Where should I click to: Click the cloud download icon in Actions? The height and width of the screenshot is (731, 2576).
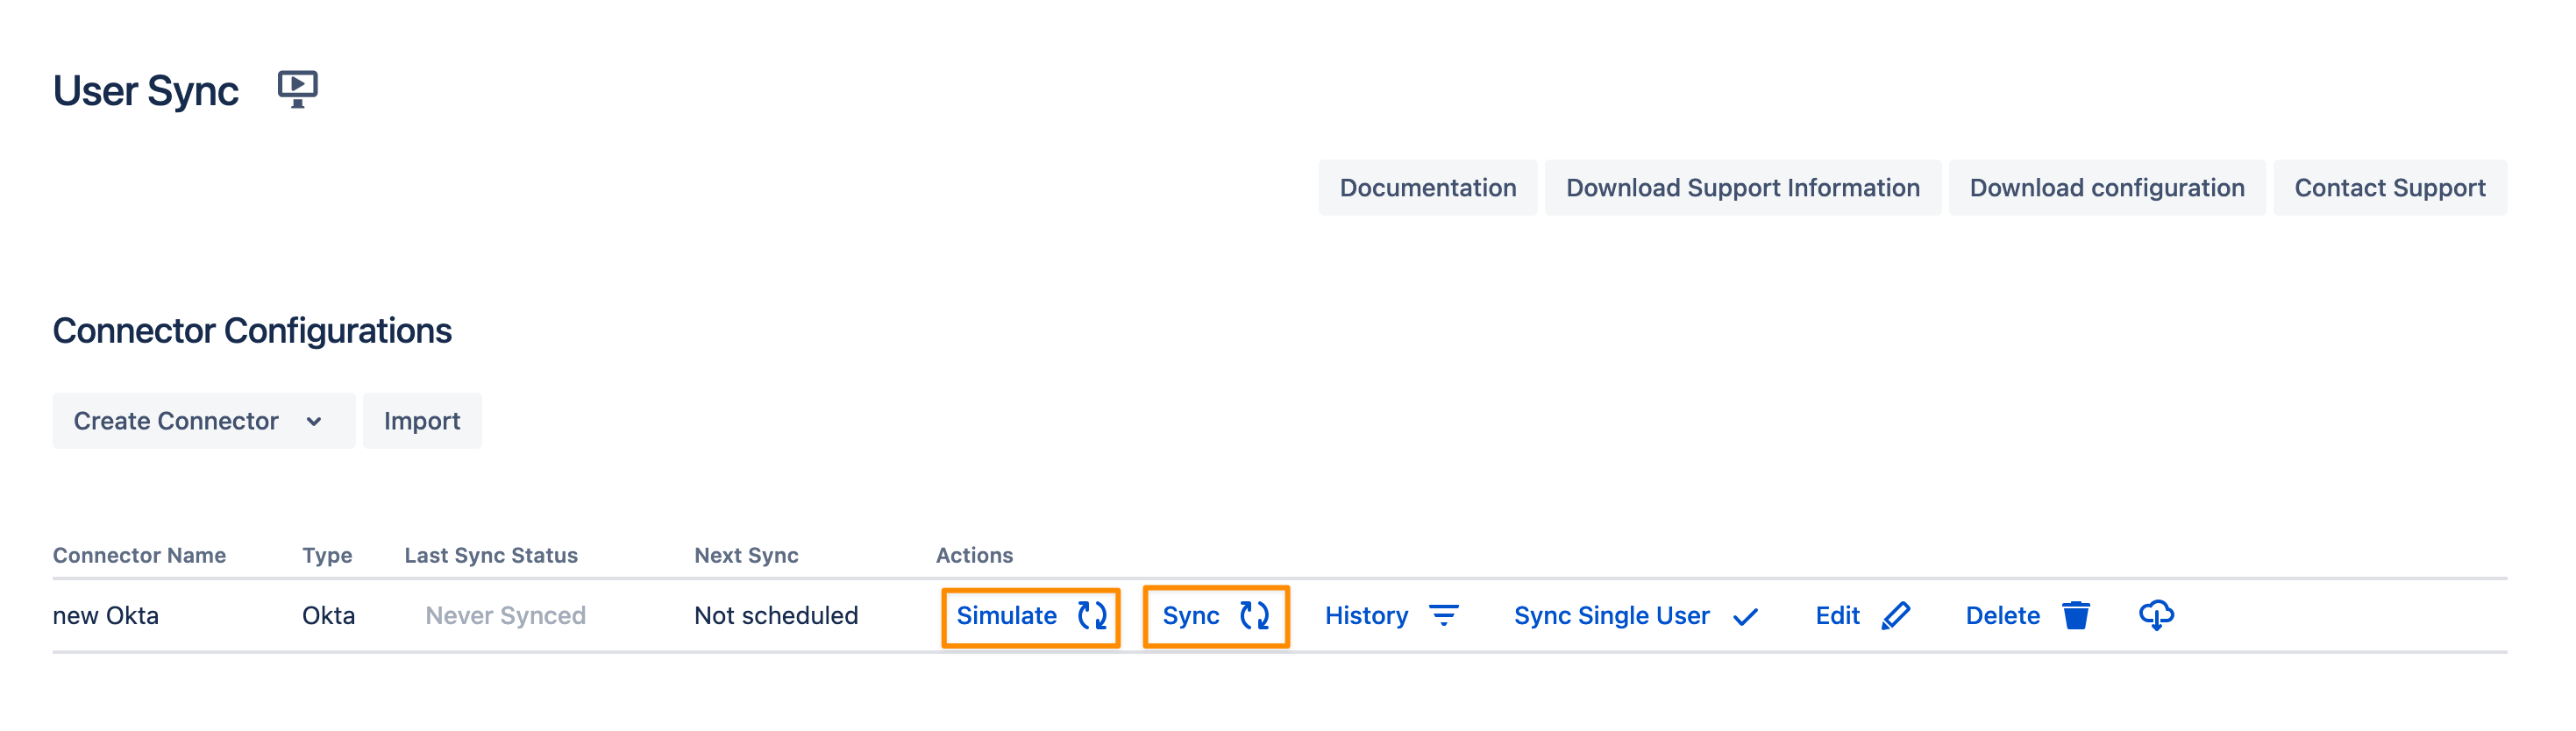(x=2155, y=615)
